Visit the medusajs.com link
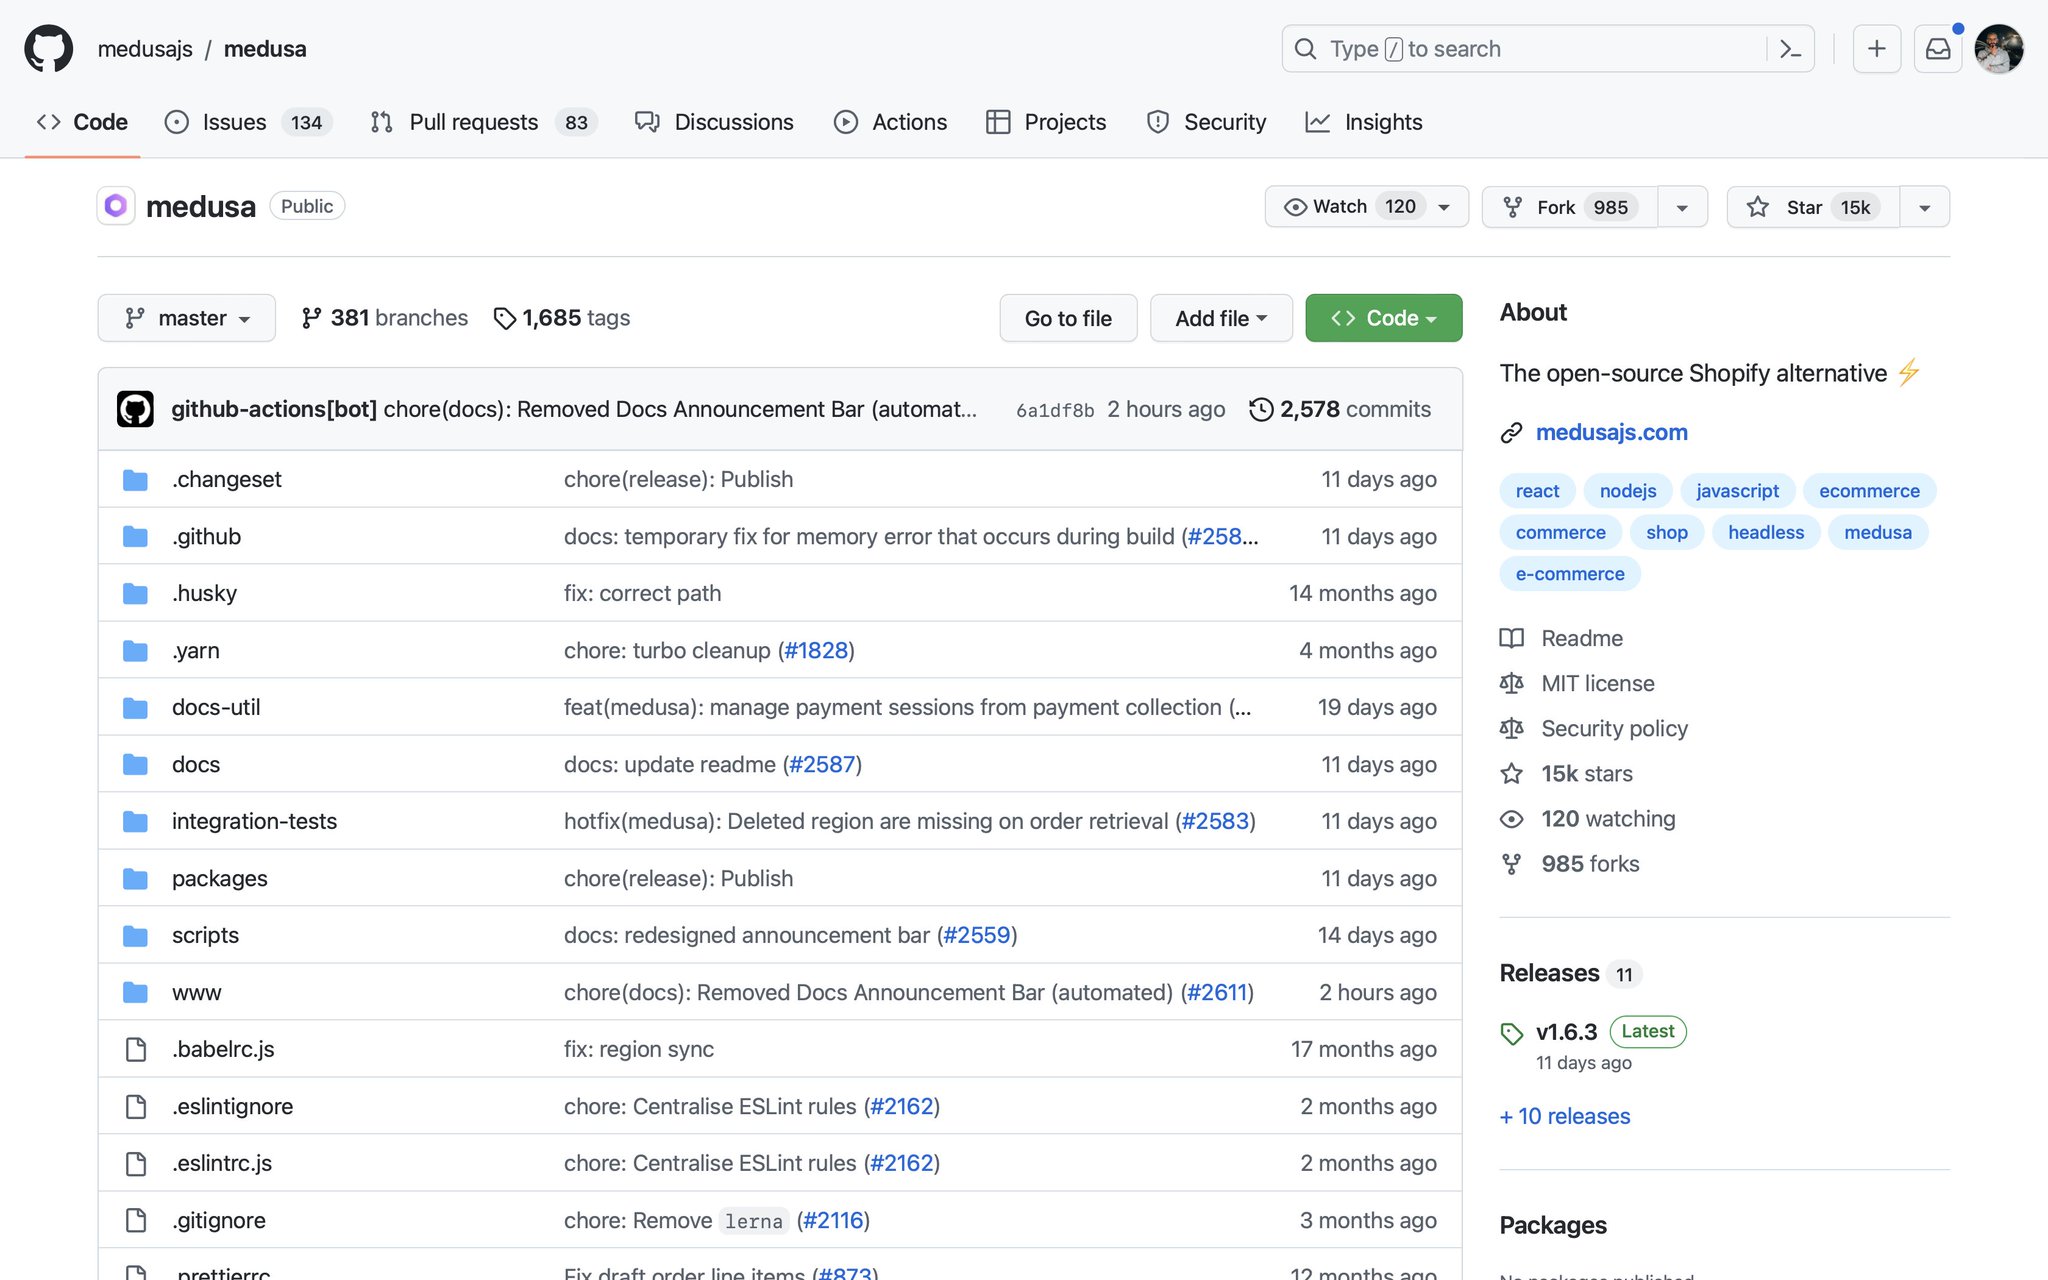The image size is (2048, 1280). tap(1611, 432)
